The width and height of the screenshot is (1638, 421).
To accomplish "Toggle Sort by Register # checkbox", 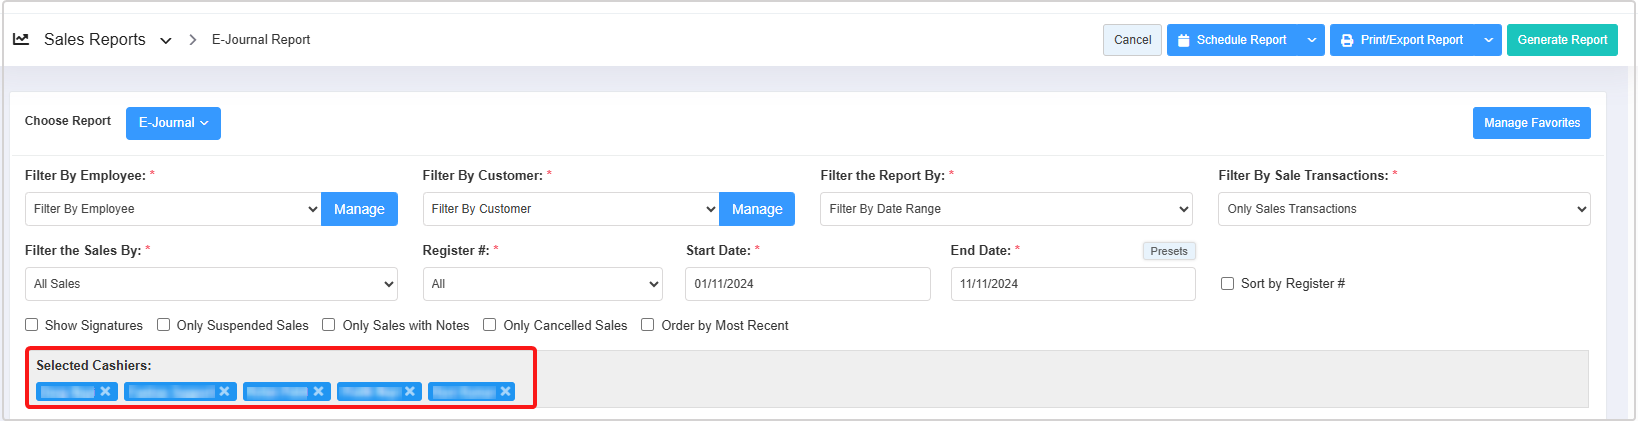I will pyautogui.click(x=1227, y=284).
